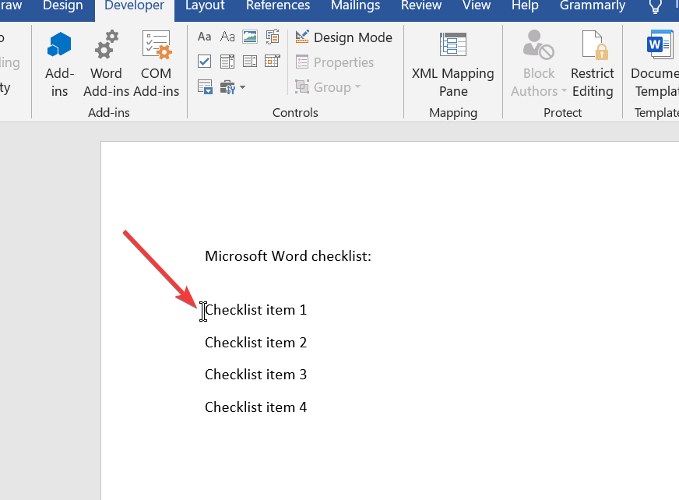
Task: Switch to the Layout tab
Action: (205, 6)
